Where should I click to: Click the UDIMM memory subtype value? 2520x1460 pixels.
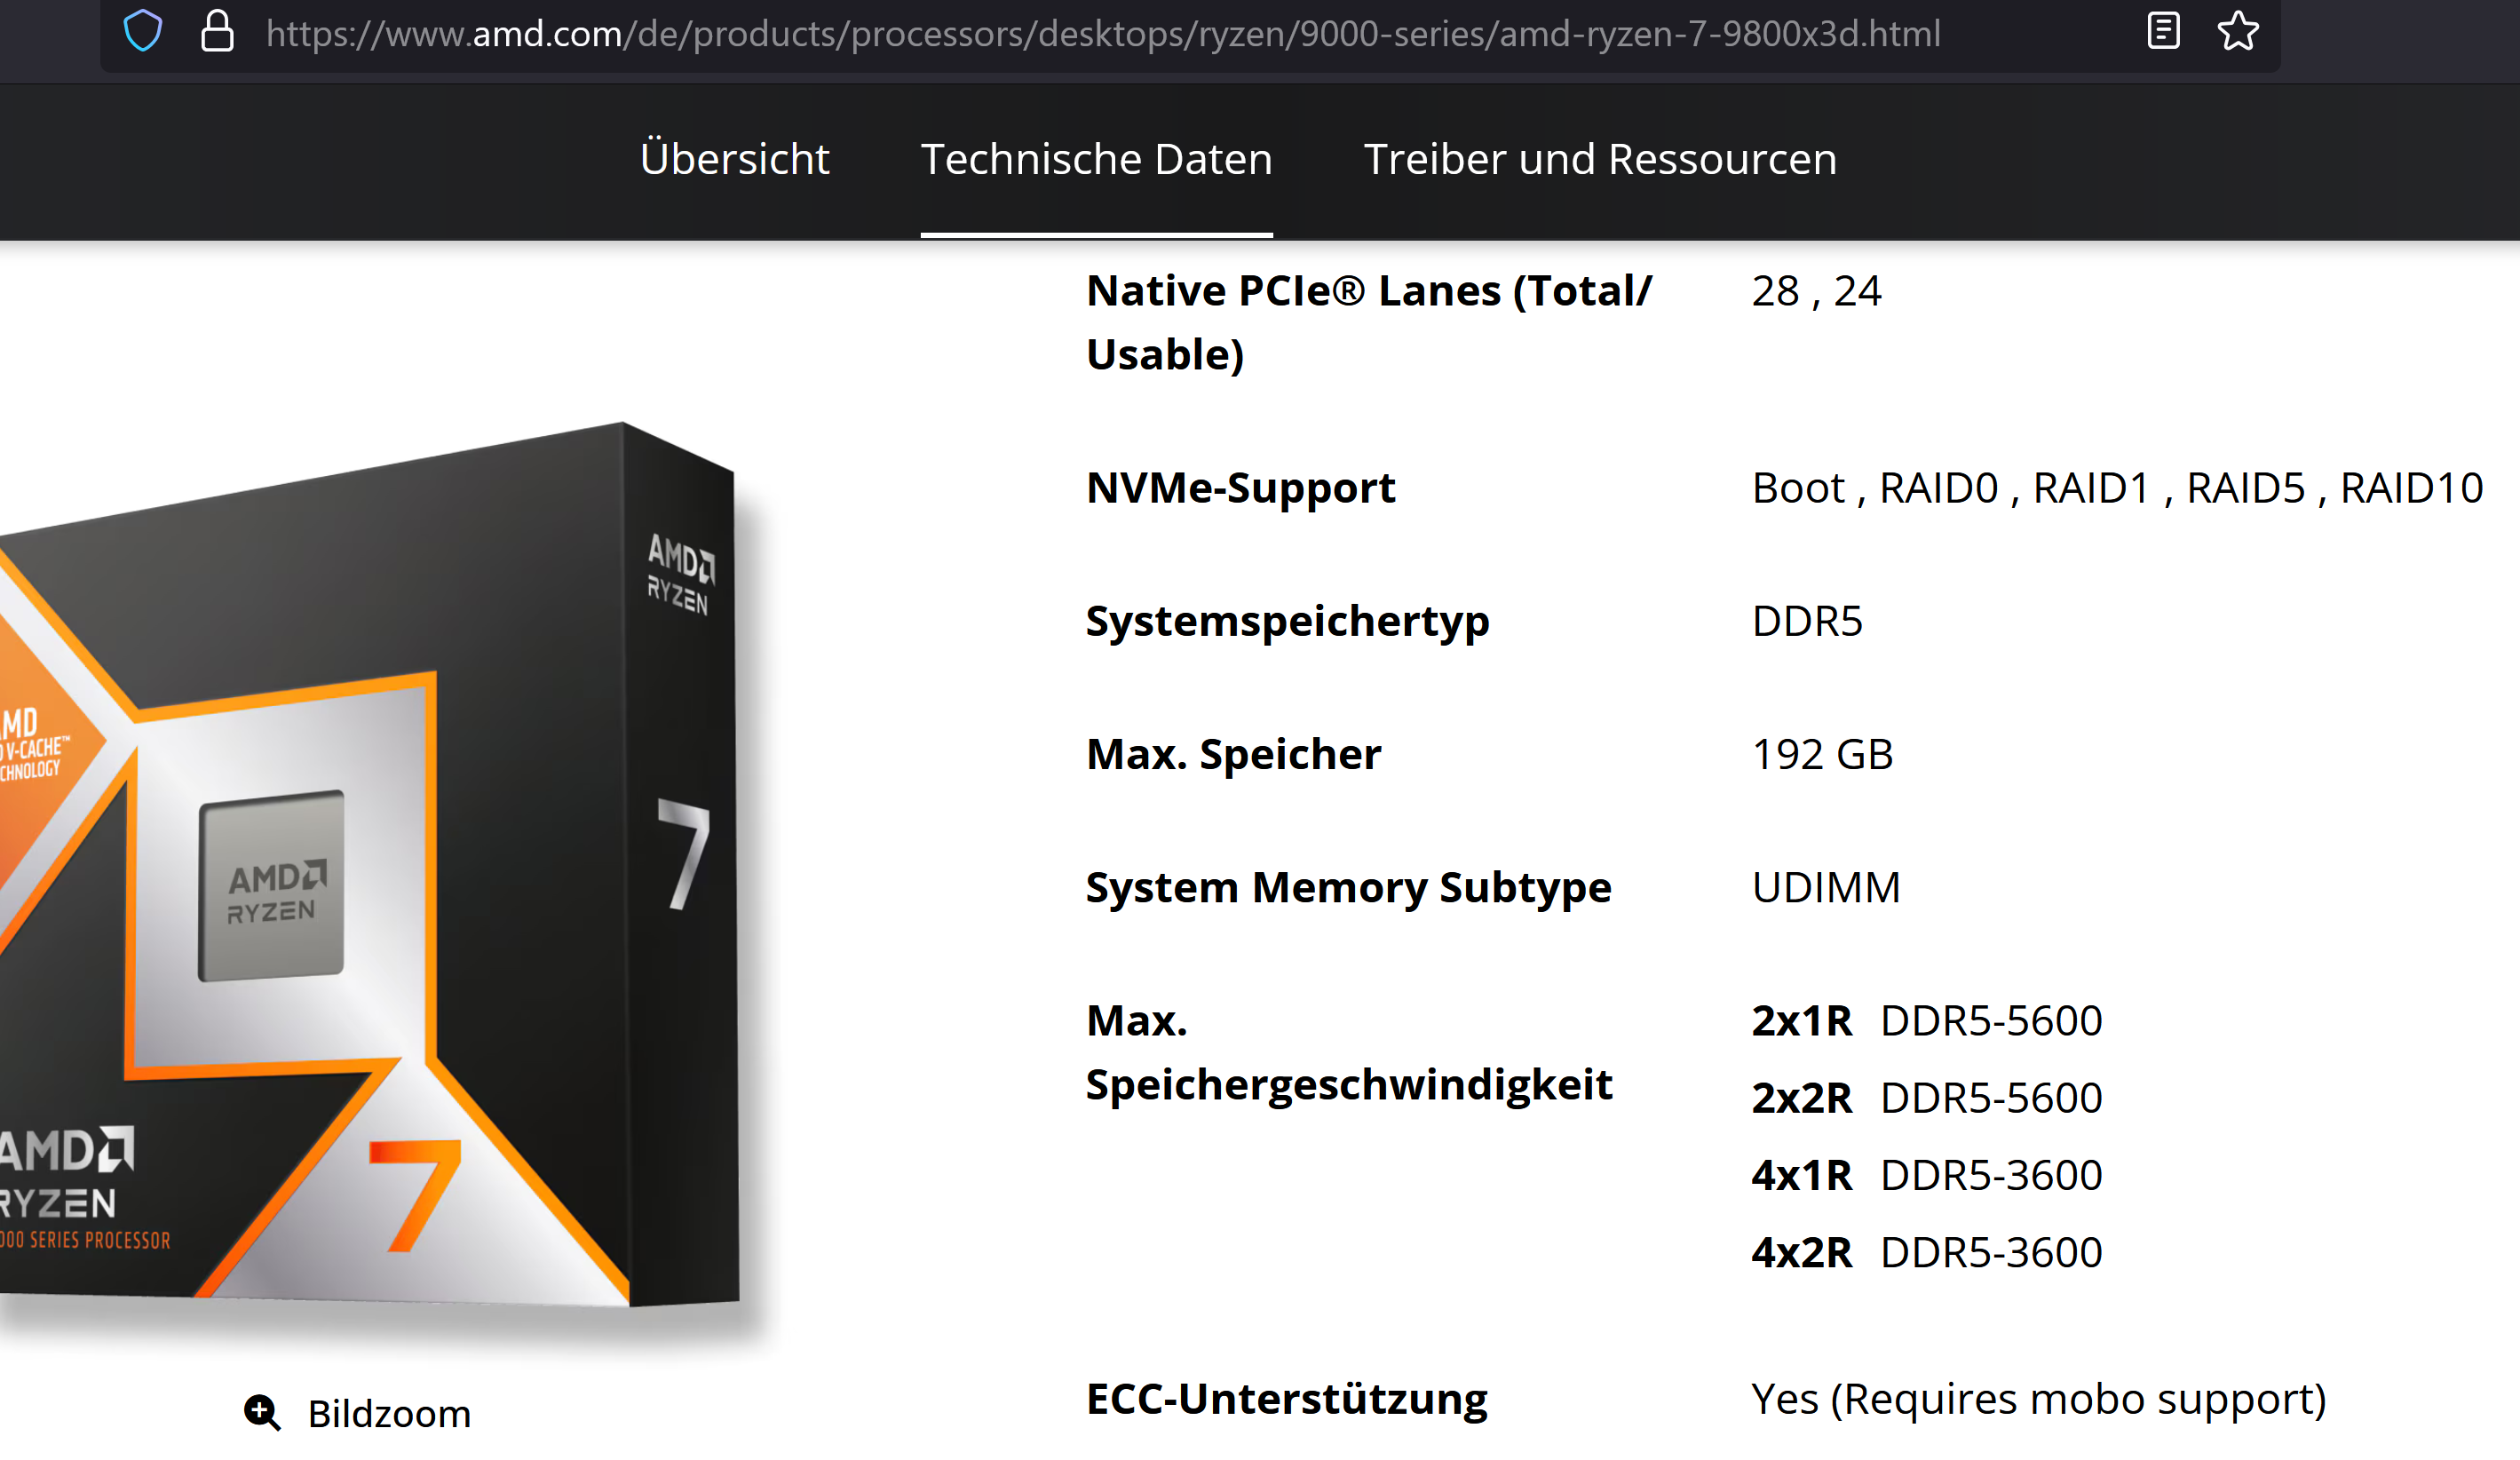(x=1825, y=887)
